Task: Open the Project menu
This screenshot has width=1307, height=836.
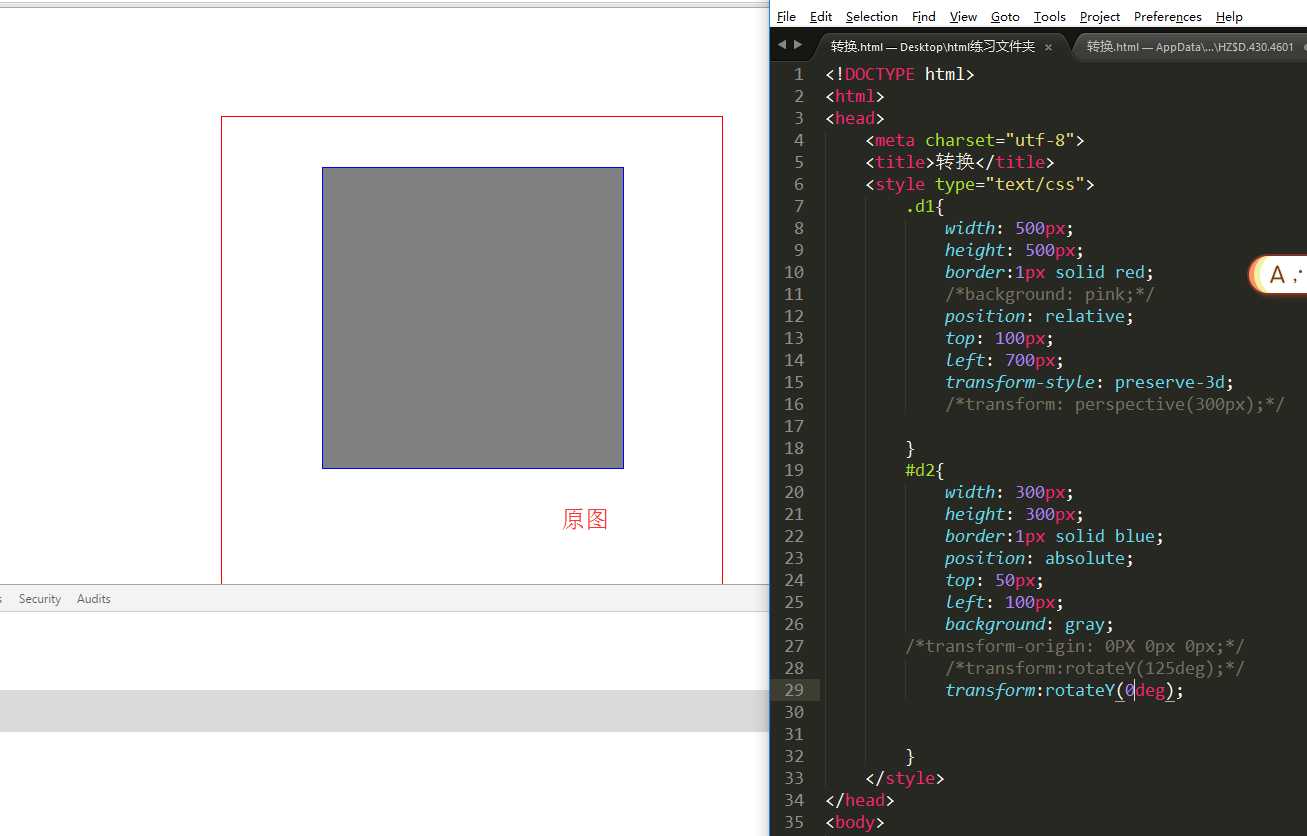Action: [x=1100, y=16]
